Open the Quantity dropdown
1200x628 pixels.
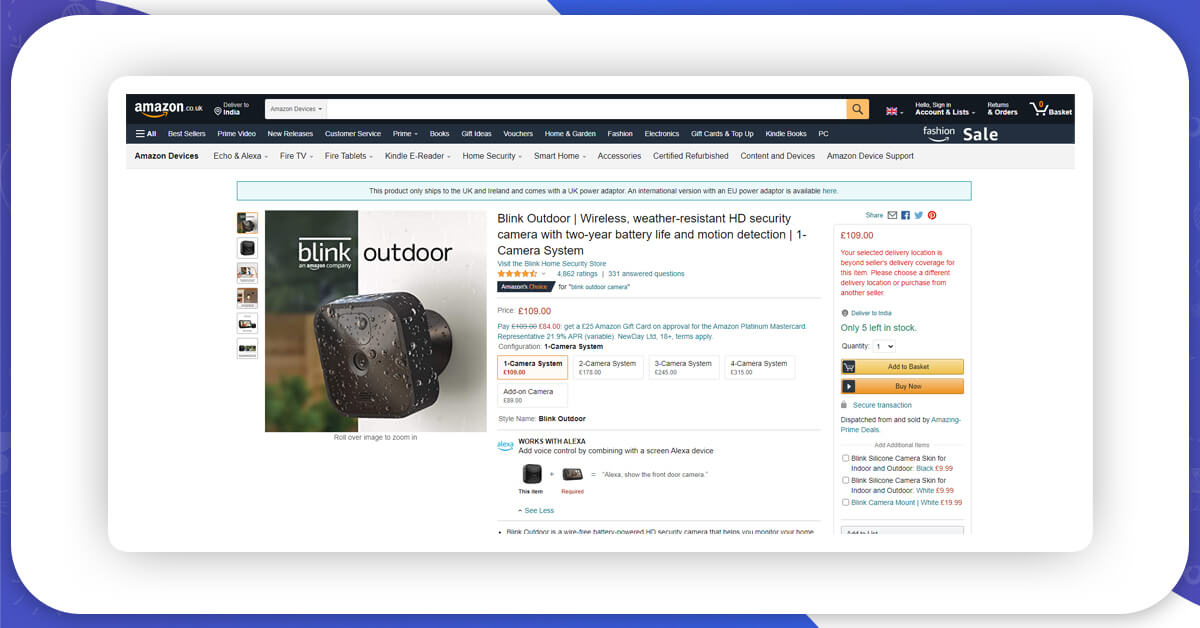coord(884,346)
